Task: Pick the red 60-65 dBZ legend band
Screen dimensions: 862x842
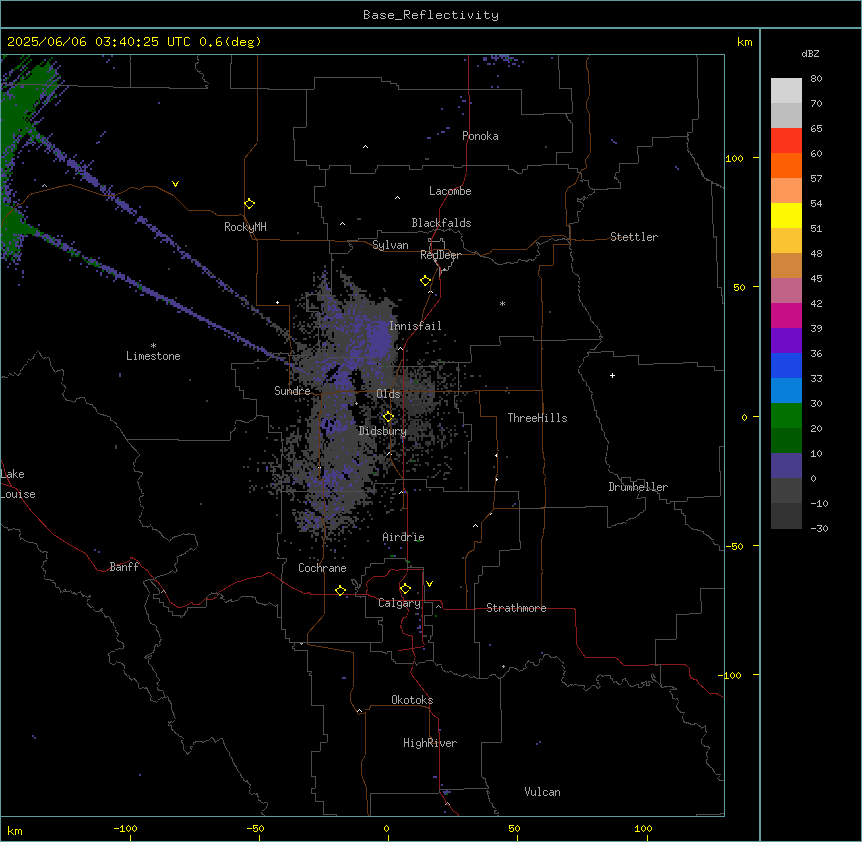Action: pyautogui.click(x=786, y=141)
